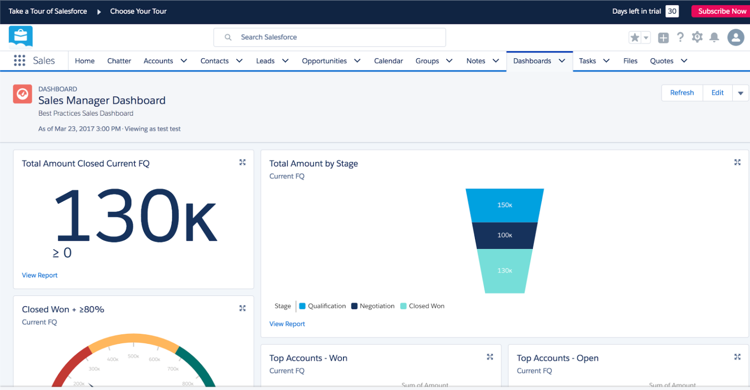Open the Help question mark icon
The width and height of the screenshot is (750, 390).
point(680,37)
